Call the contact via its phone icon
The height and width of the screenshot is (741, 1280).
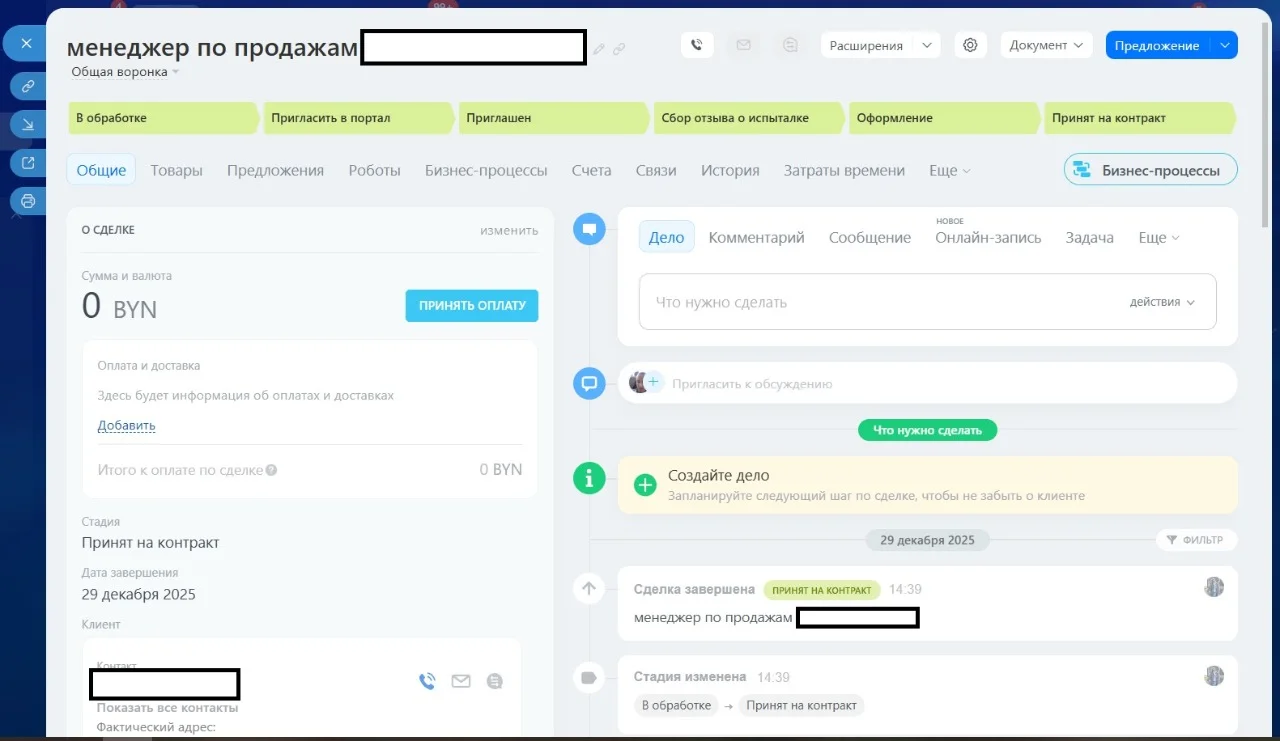pos(427,681)
